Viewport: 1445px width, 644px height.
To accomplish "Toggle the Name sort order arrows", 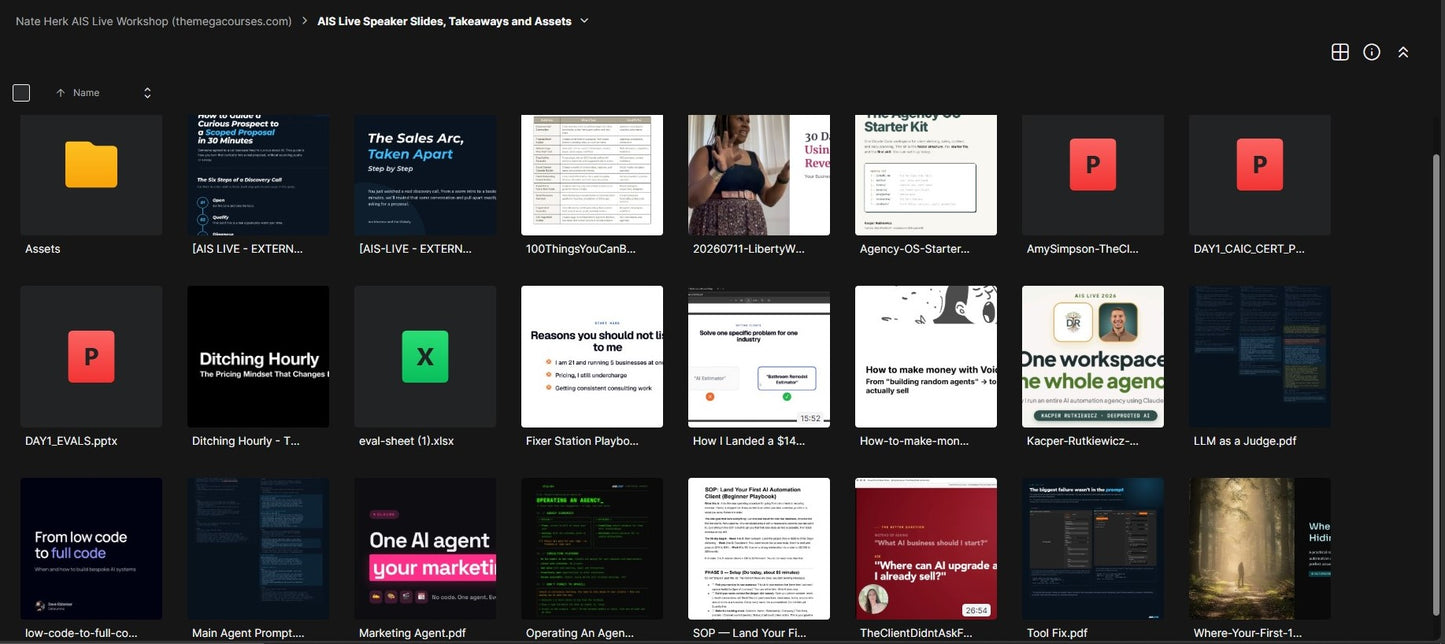I will coord(147,93).
